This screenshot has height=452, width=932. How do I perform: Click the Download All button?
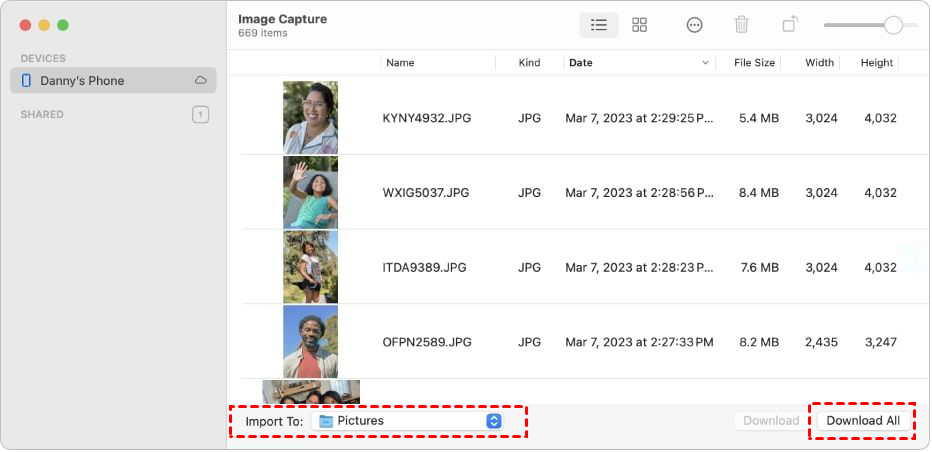[x=862, y=421]
